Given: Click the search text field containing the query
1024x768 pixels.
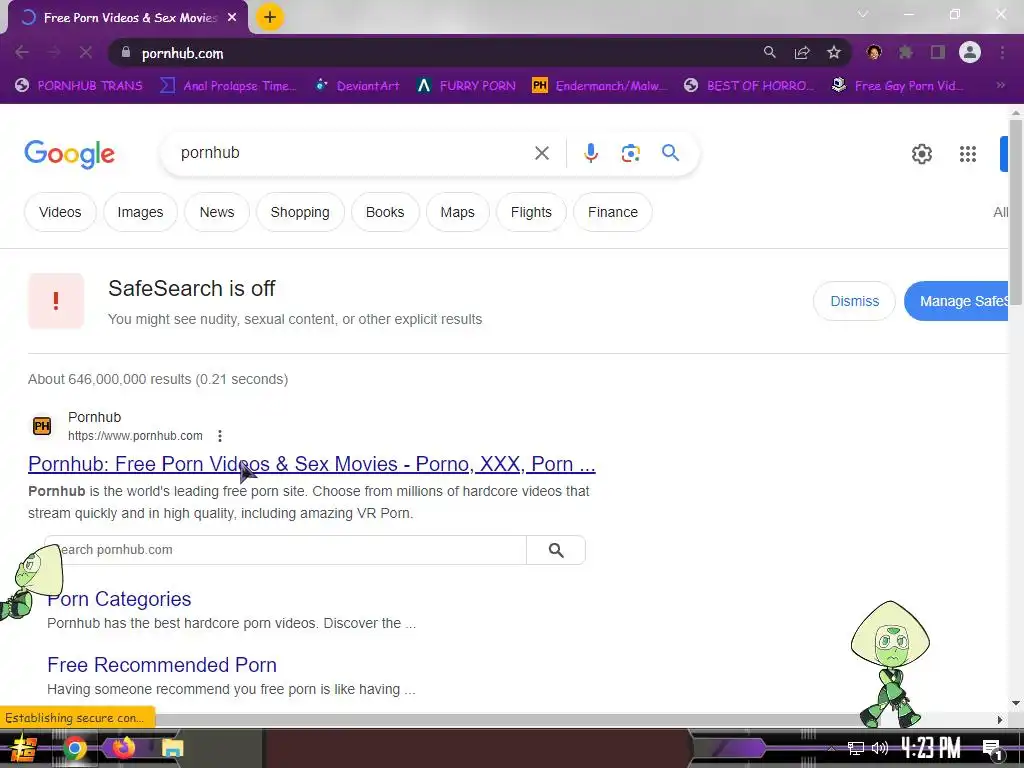Looking at the screenshot, I should point(353,153).
